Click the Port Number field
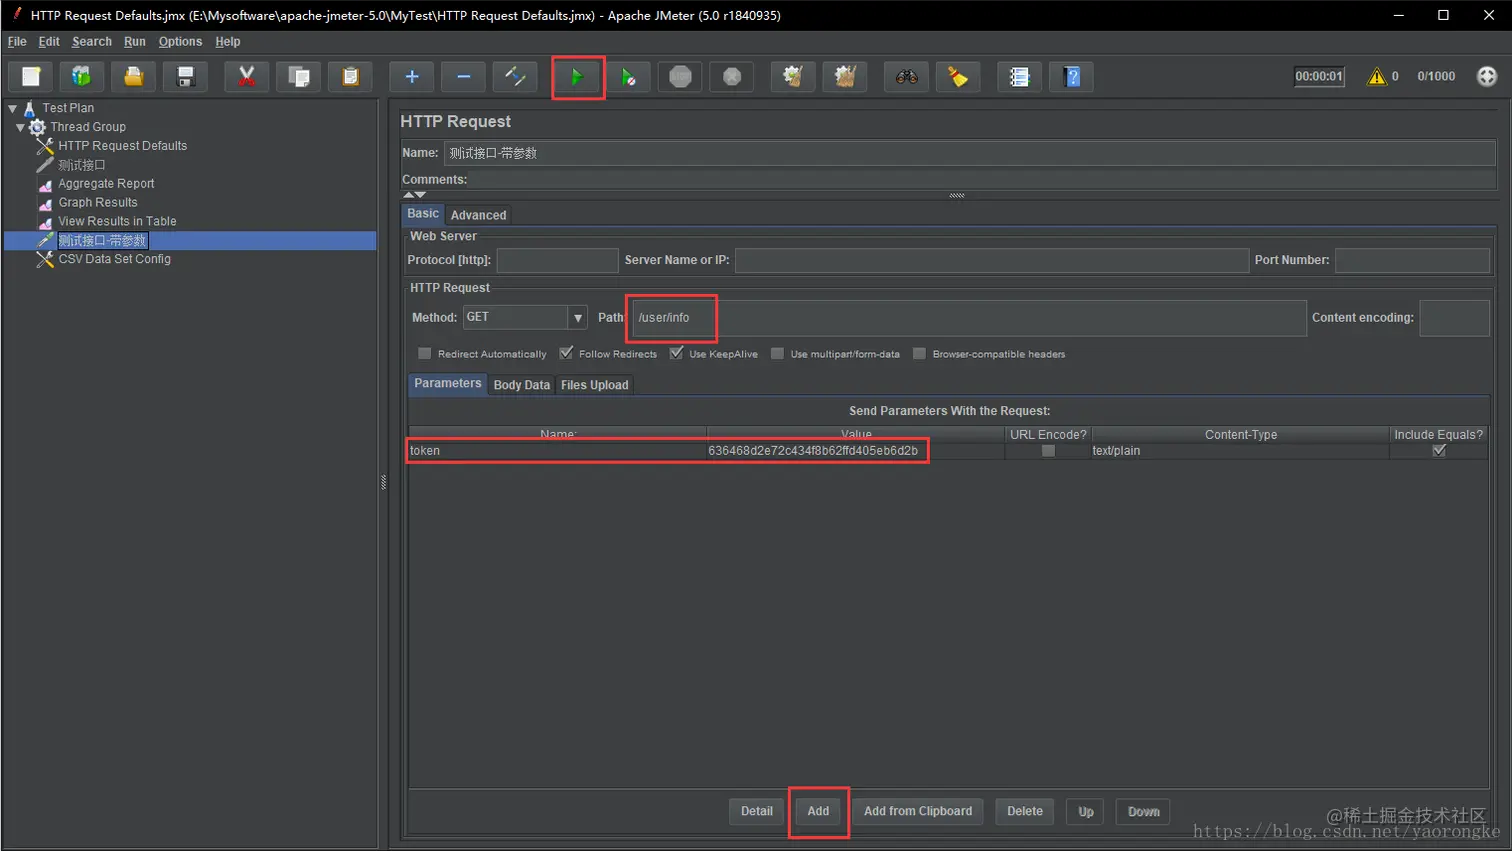Viewport: 1512px width, 851px height. click(x=1412, y=260)
